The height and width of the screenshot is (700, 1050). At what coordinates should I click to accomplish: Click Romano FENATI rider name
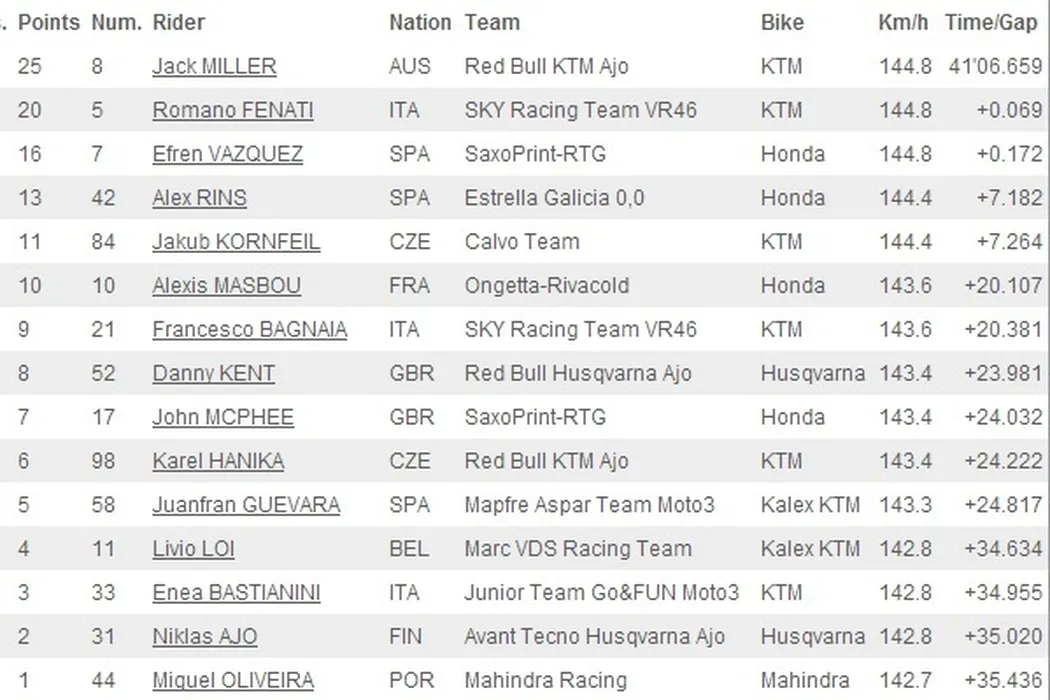(232, 111)
